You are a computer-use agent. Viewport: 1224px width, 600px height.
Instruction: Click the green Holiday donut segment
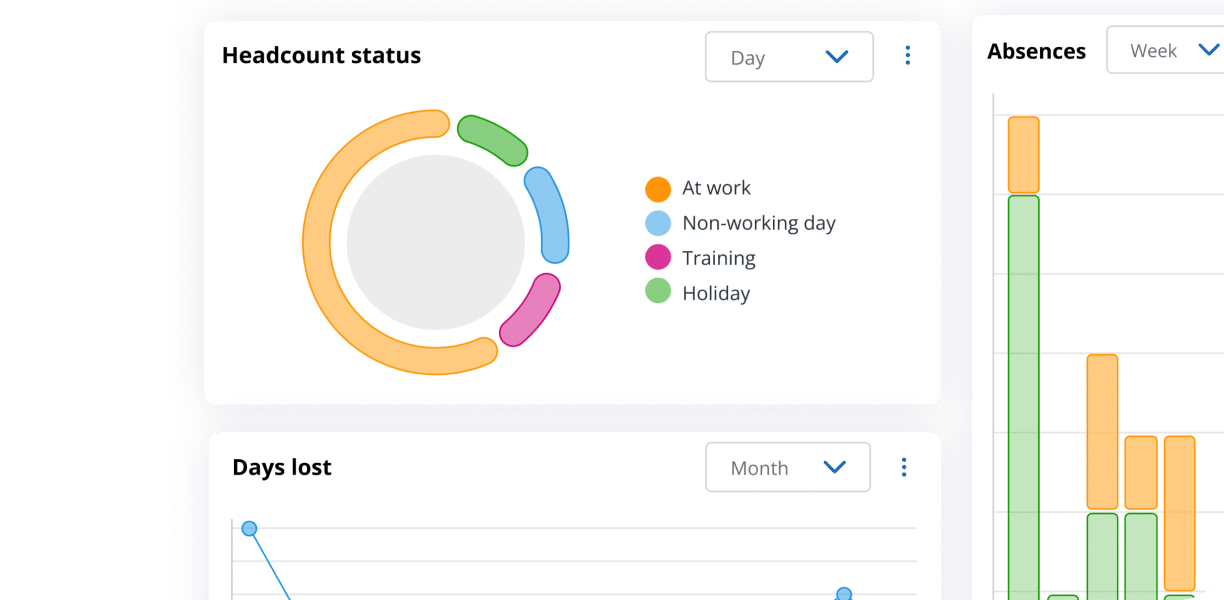(492, 140)
